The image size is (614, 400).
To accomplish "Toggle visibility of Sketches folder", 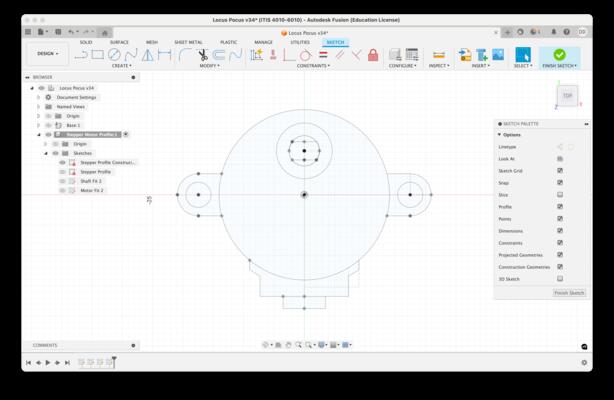I will [55, 153].
